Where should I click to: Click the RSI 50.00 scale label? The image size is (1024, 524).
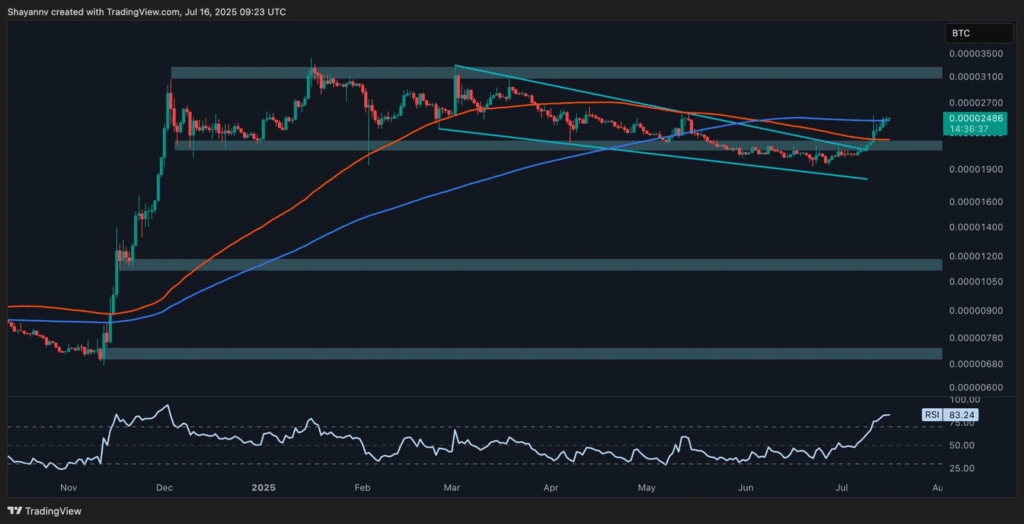(962, 445)
